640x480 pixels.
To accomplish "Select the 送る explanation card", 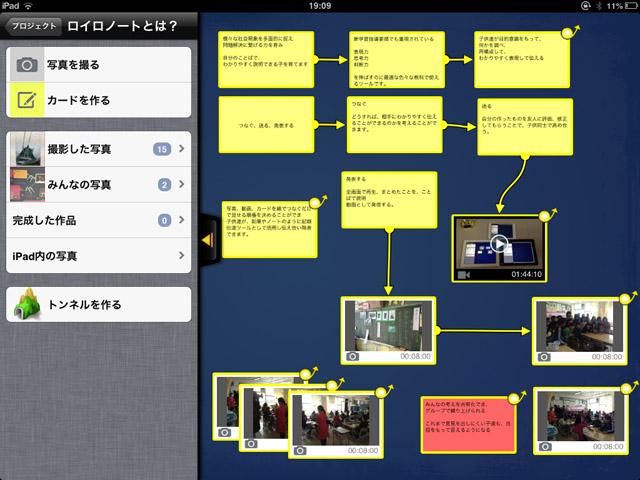I will tap(525, 127).
